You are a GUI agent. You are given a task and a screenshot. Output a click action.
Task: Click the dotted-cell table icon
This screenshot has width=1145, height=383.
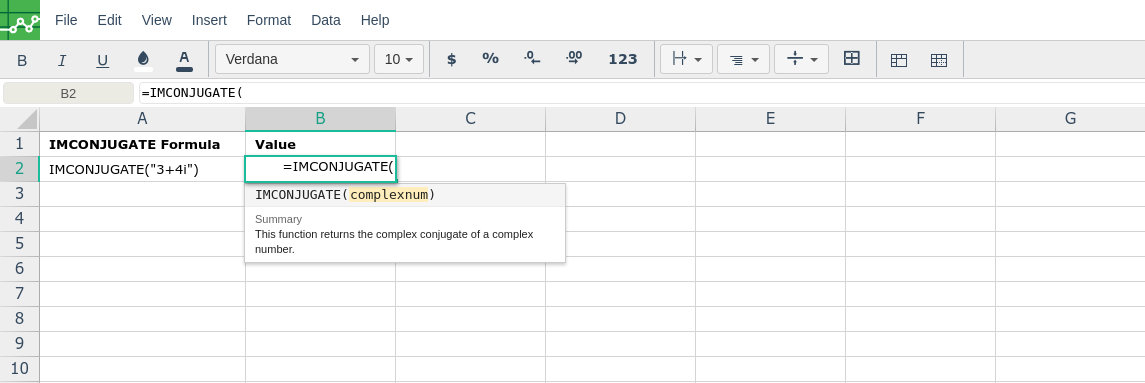click(939, 60)
